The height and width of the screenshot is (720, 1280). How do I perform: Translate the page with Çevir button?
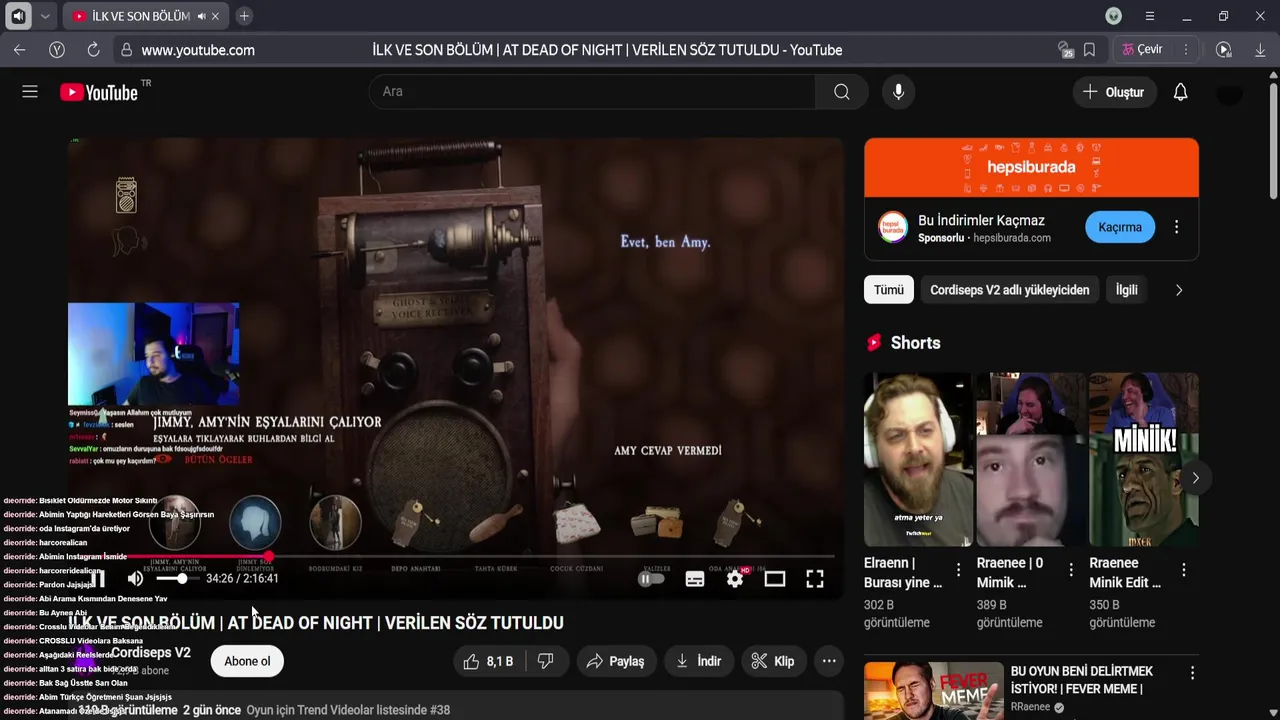tap(1142, 50)
